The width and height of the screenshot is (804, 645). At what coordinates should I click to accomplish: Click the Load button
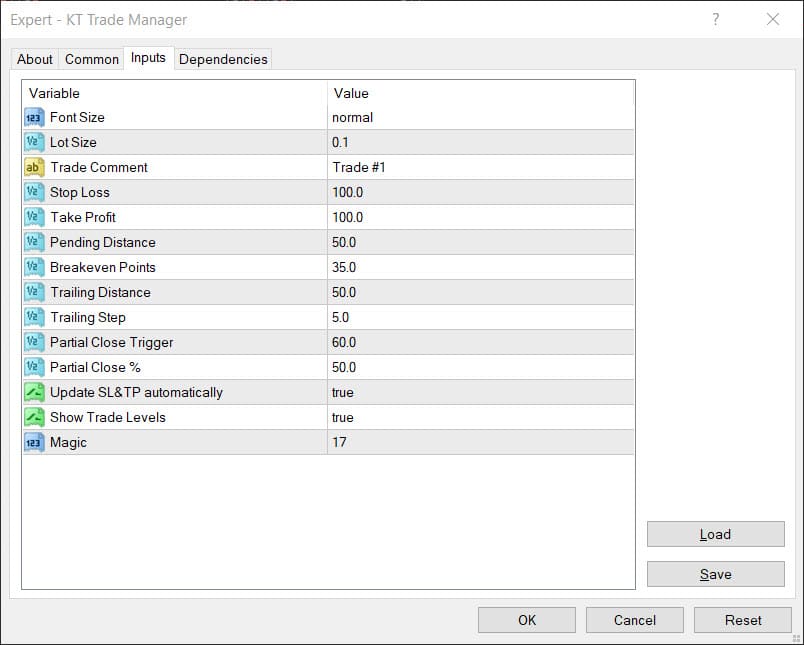click(715, 534)
